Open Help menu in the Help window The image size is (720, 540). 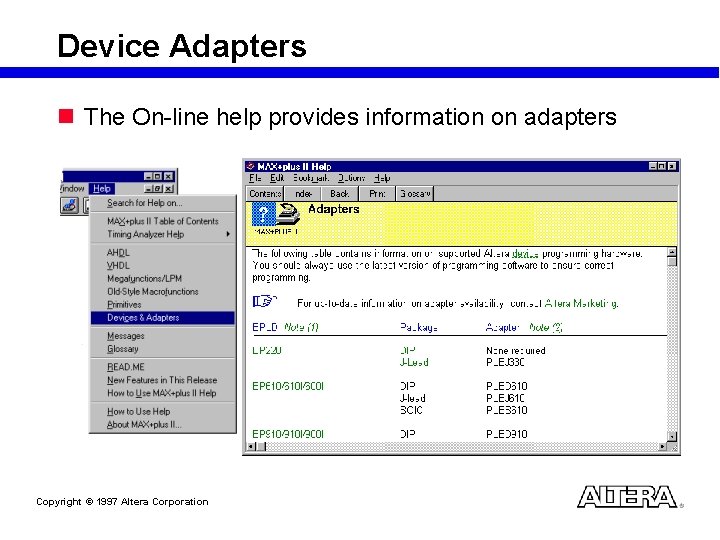[382, 178]
